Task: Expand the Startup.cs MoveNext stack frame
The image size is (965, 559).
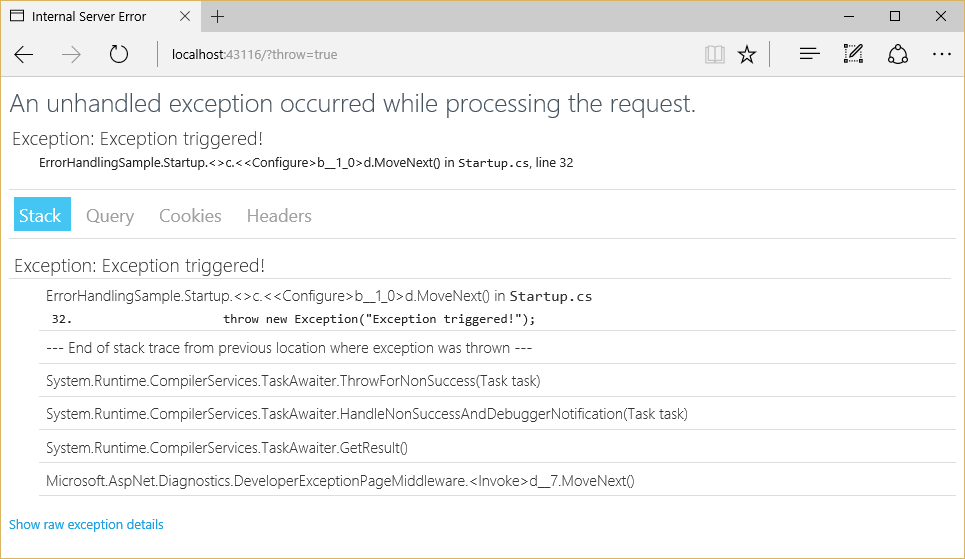Action: click(319, 296)
